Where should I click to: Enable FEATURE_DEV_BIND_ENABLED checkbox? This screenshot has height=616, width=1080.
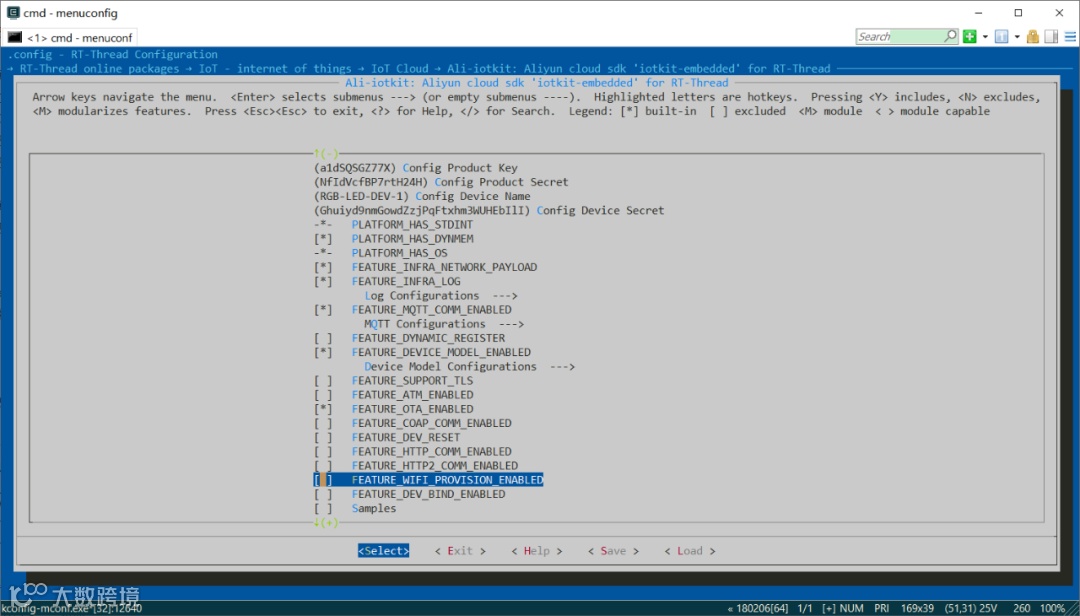pyautogui.click(x=323, y=495)
